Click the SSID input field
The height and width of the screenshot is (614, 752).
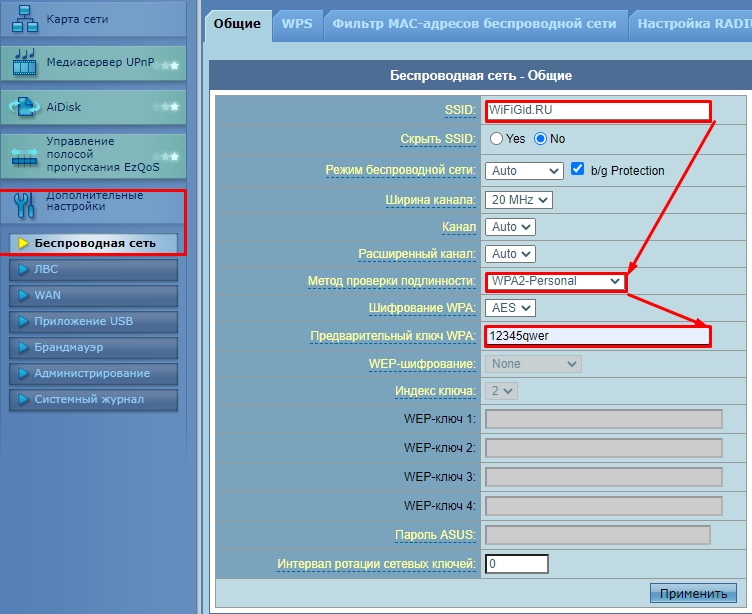tap(598, 111)
